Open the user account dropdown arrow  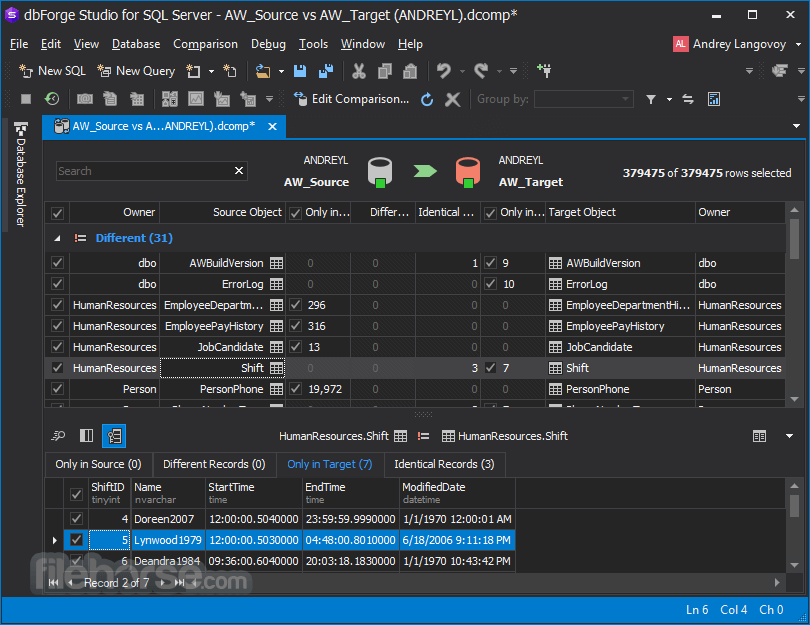pos(799,44)
